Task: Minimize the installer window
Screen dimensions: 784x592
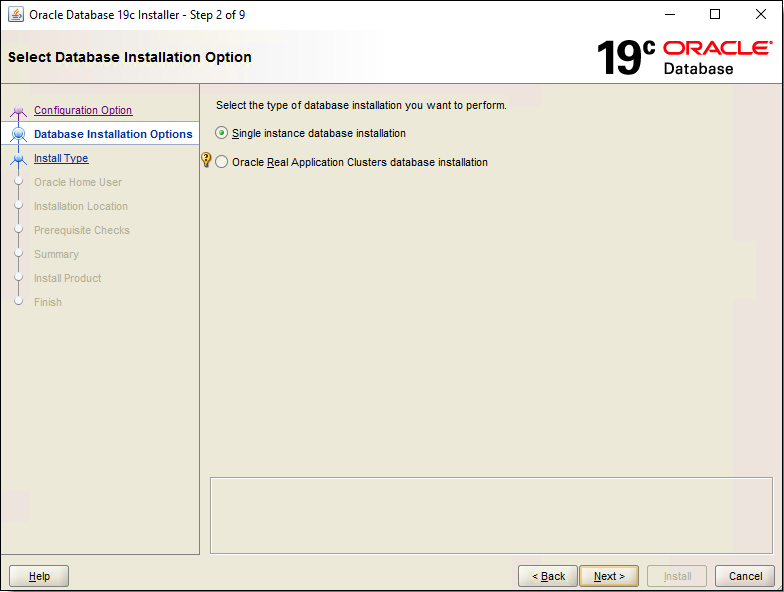Action: coord(670,14)
